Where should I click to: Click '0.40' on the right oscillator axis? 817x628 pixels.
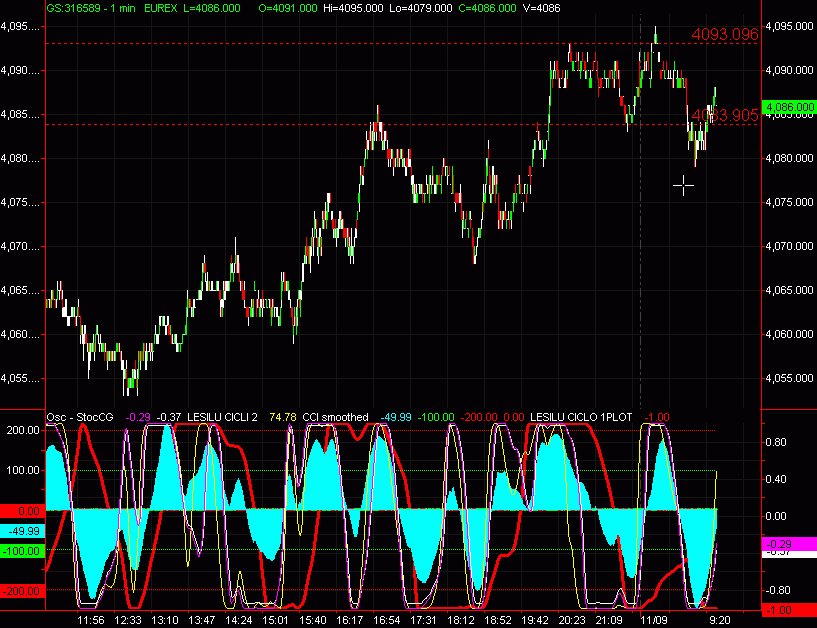pos(776,479)
